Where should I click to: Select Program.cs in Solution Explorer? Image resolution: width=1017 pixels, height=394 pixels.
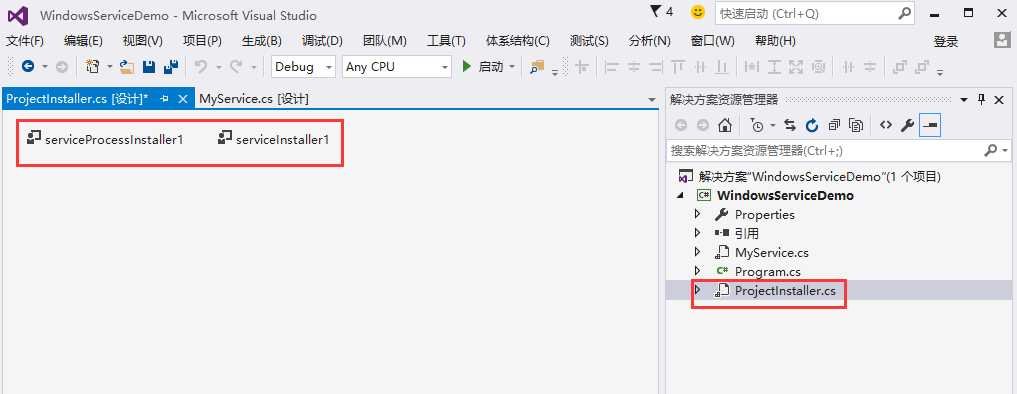point(767,271)
